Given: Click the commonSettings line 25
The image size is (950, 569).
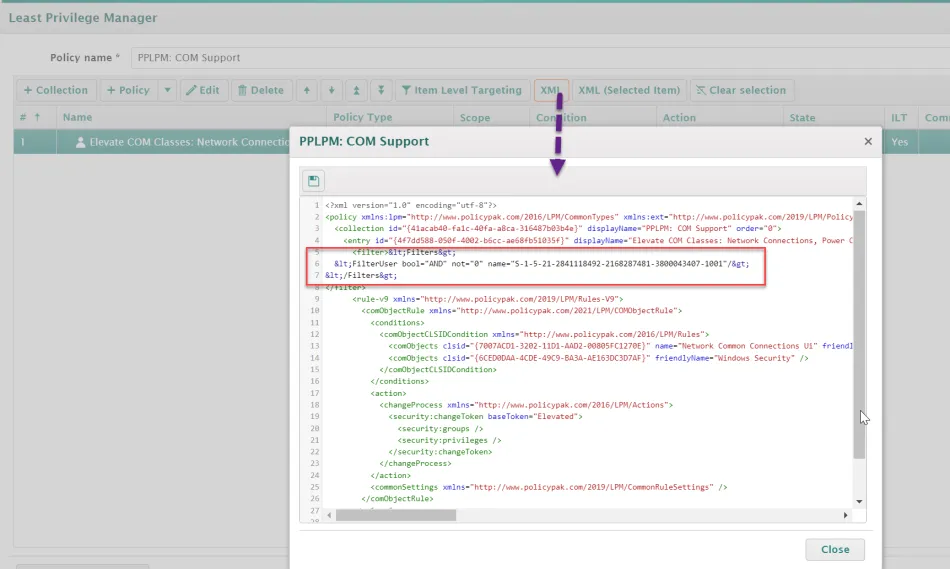Looking at the screenshot, I should pyautogui.click(x=549, y=487).
